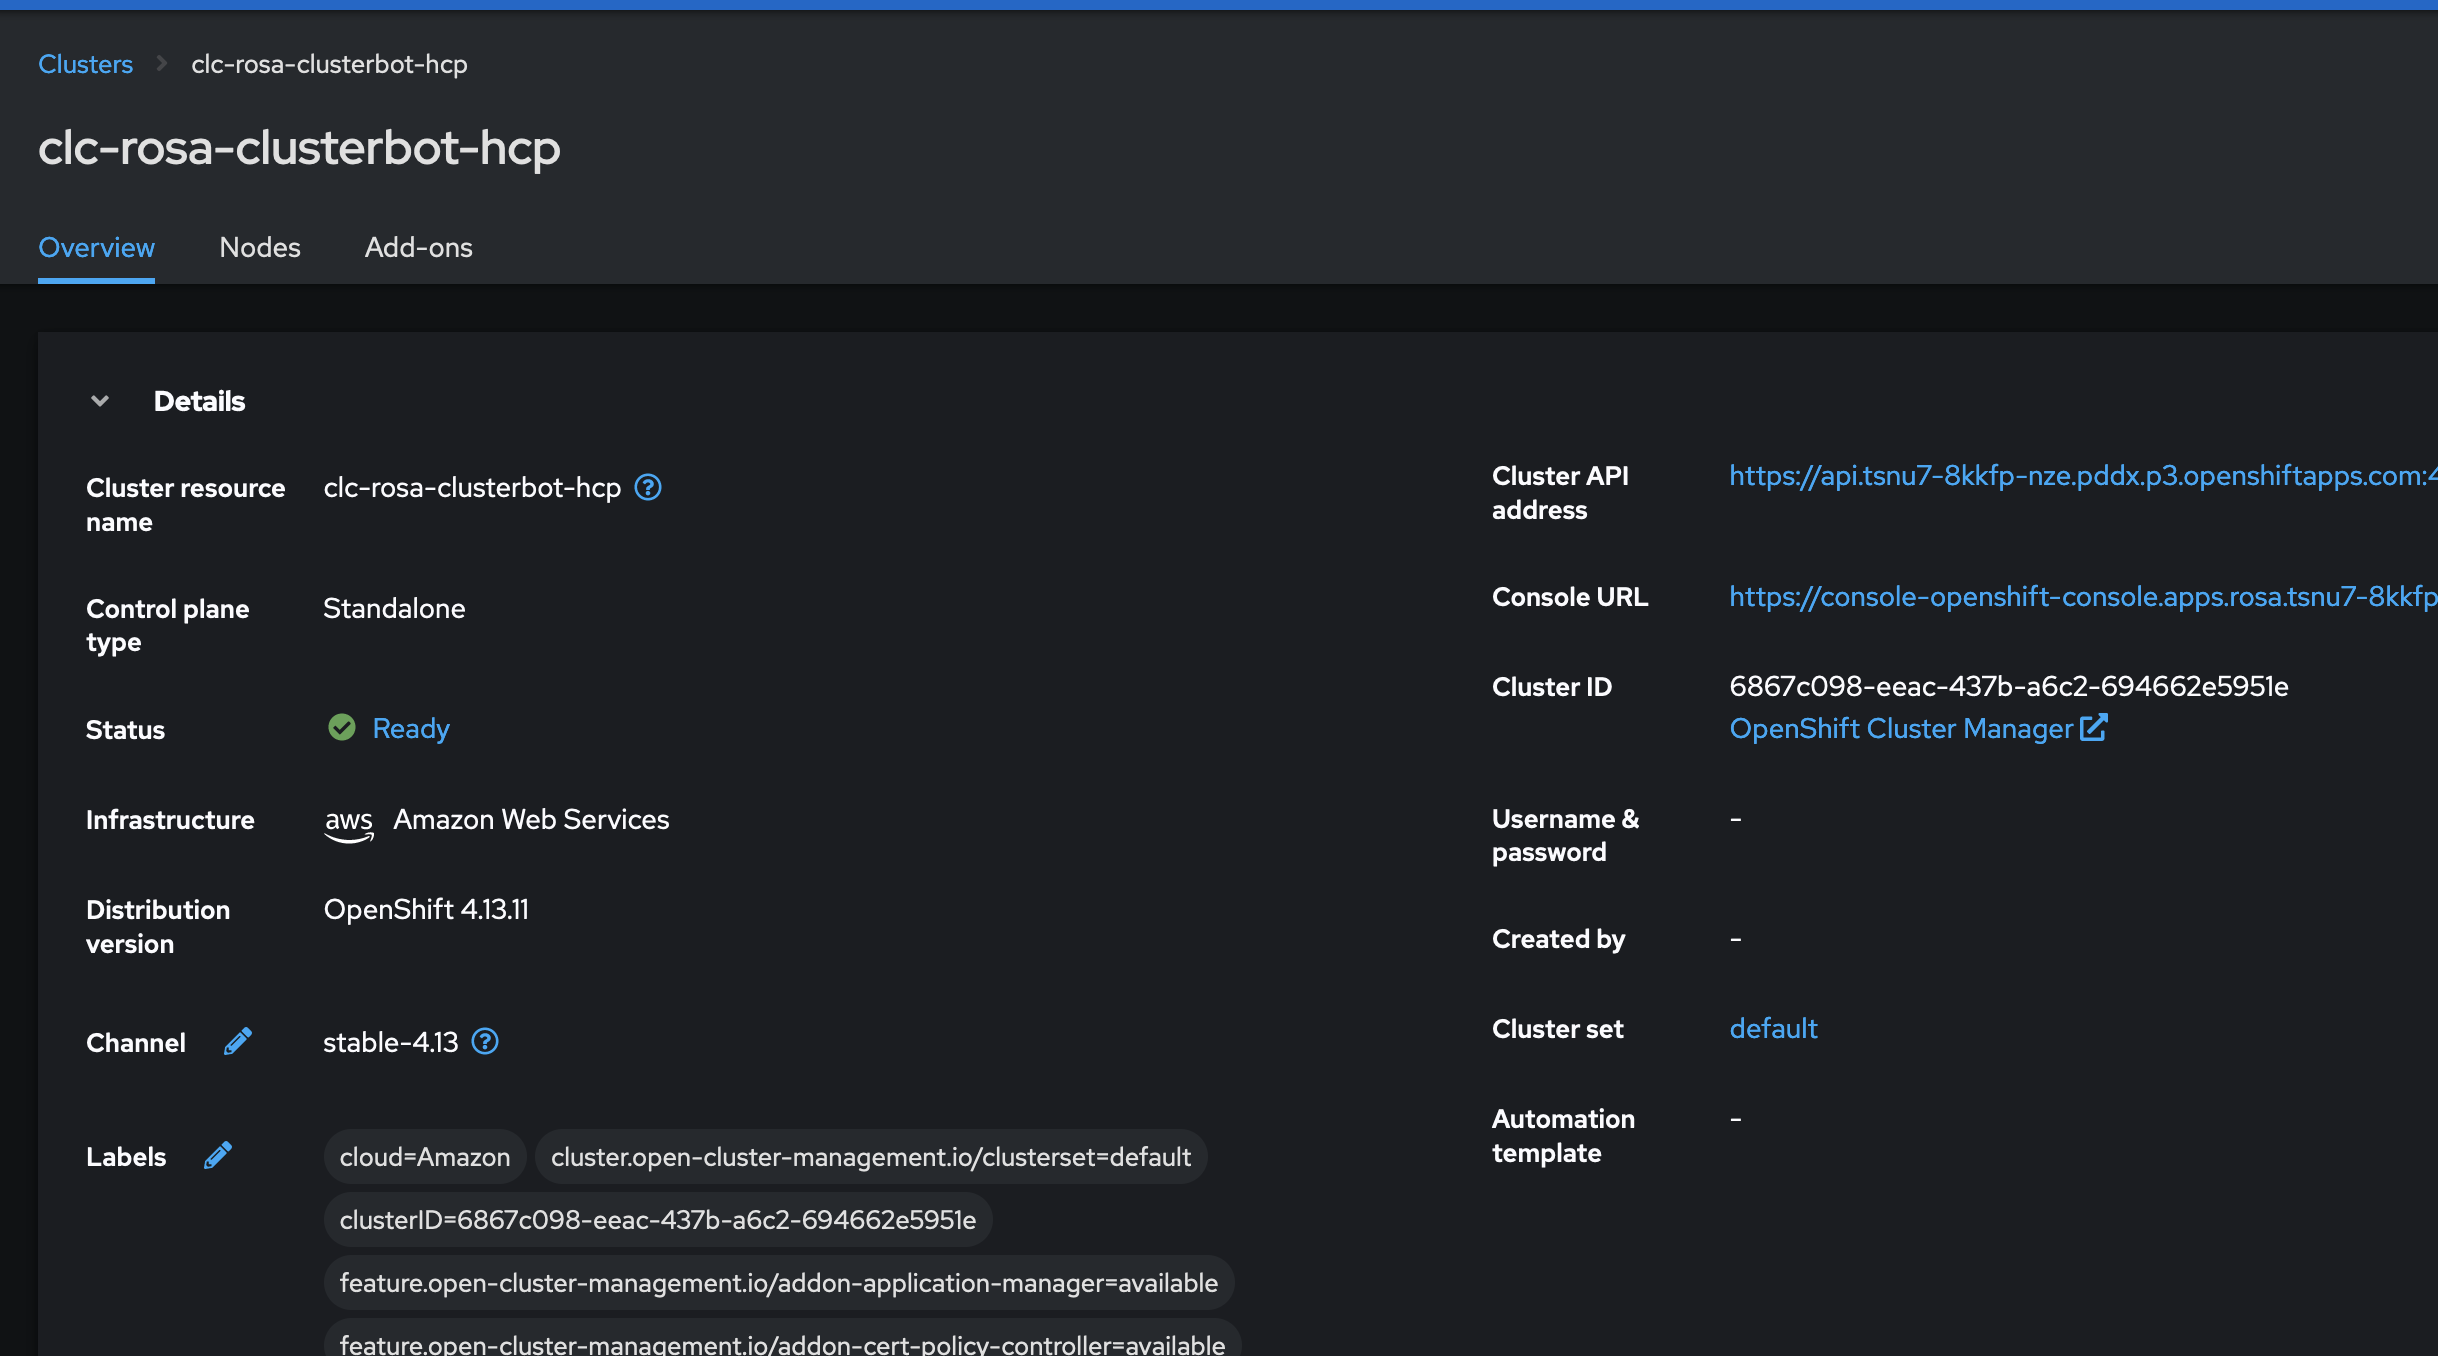Image resolution: width=2438 pixels, height=1356 pixels.
Task: Open the Console URL link
Action: (x=2080, y=597)
